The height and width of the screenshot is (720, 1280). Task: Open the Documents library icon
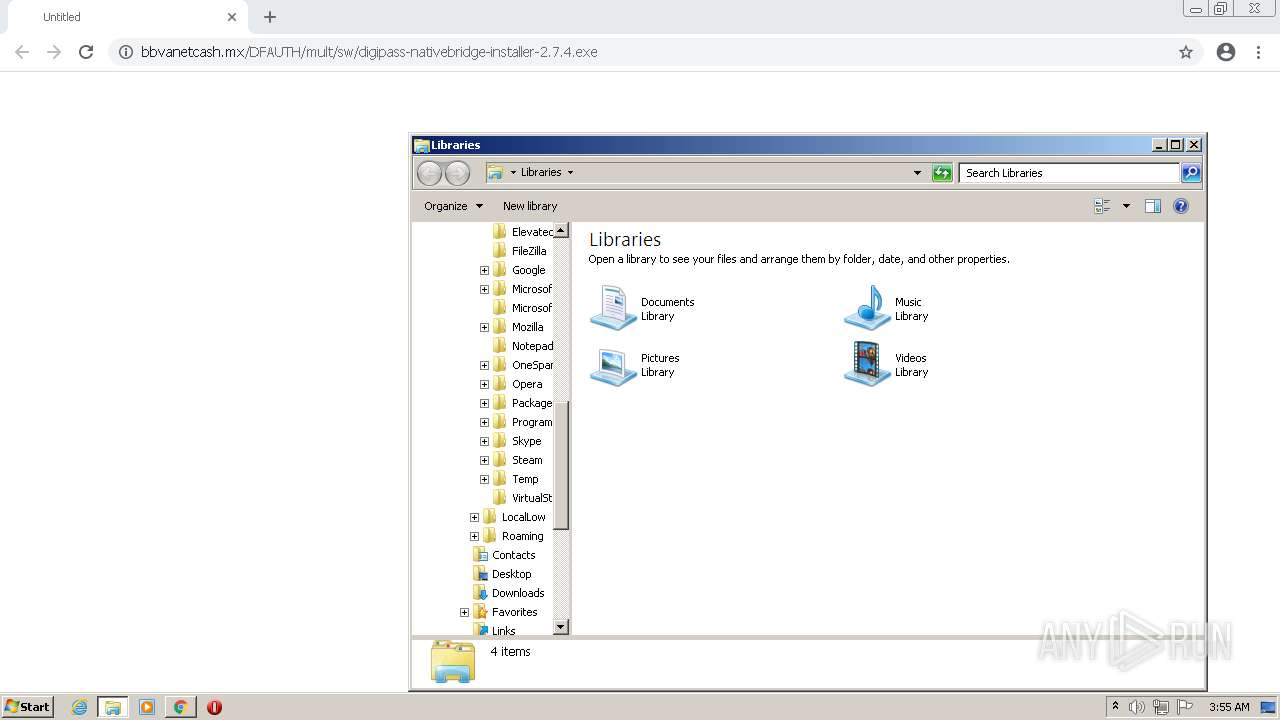pyautogui.click(x=613, y=308)
